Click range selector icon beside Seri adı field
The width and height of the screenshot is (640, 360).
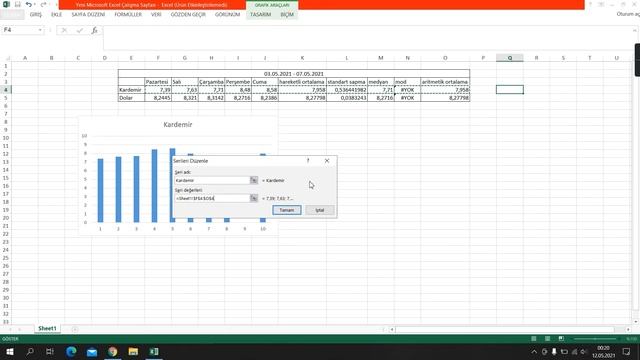(254, 180)
